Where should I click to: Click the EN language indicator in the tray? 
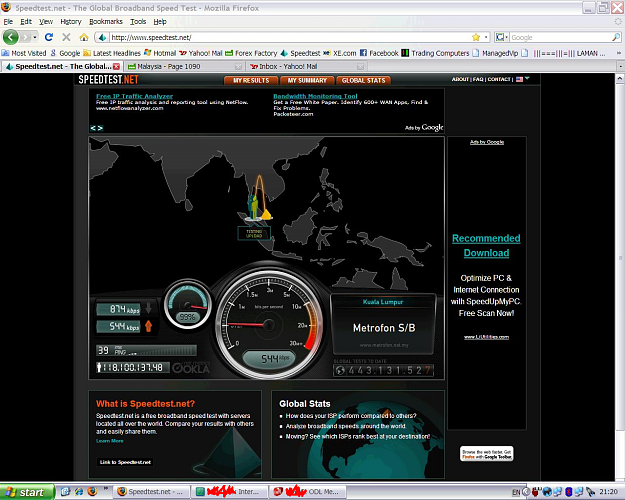[x=516, y=492]
